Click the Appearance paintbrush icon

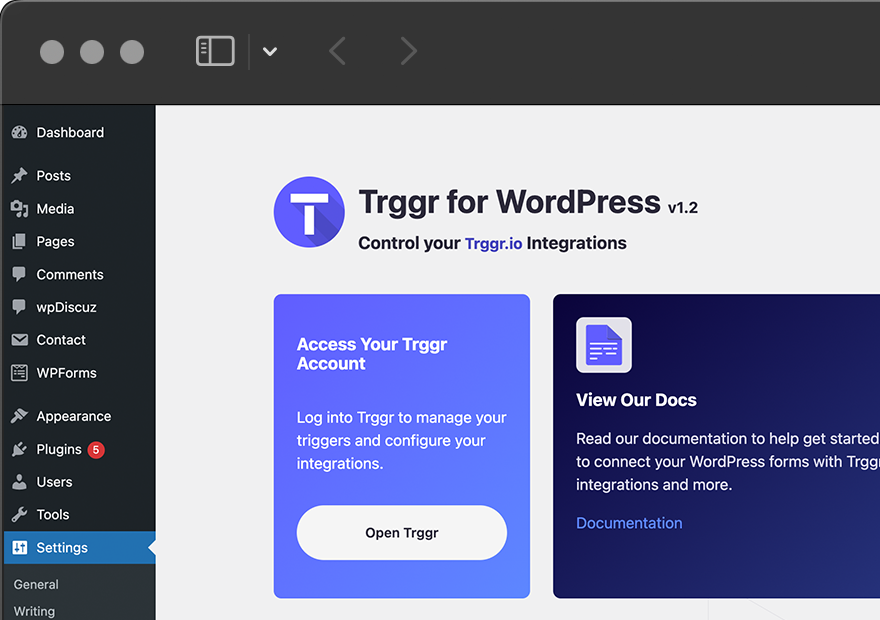(x=19, y=416)
